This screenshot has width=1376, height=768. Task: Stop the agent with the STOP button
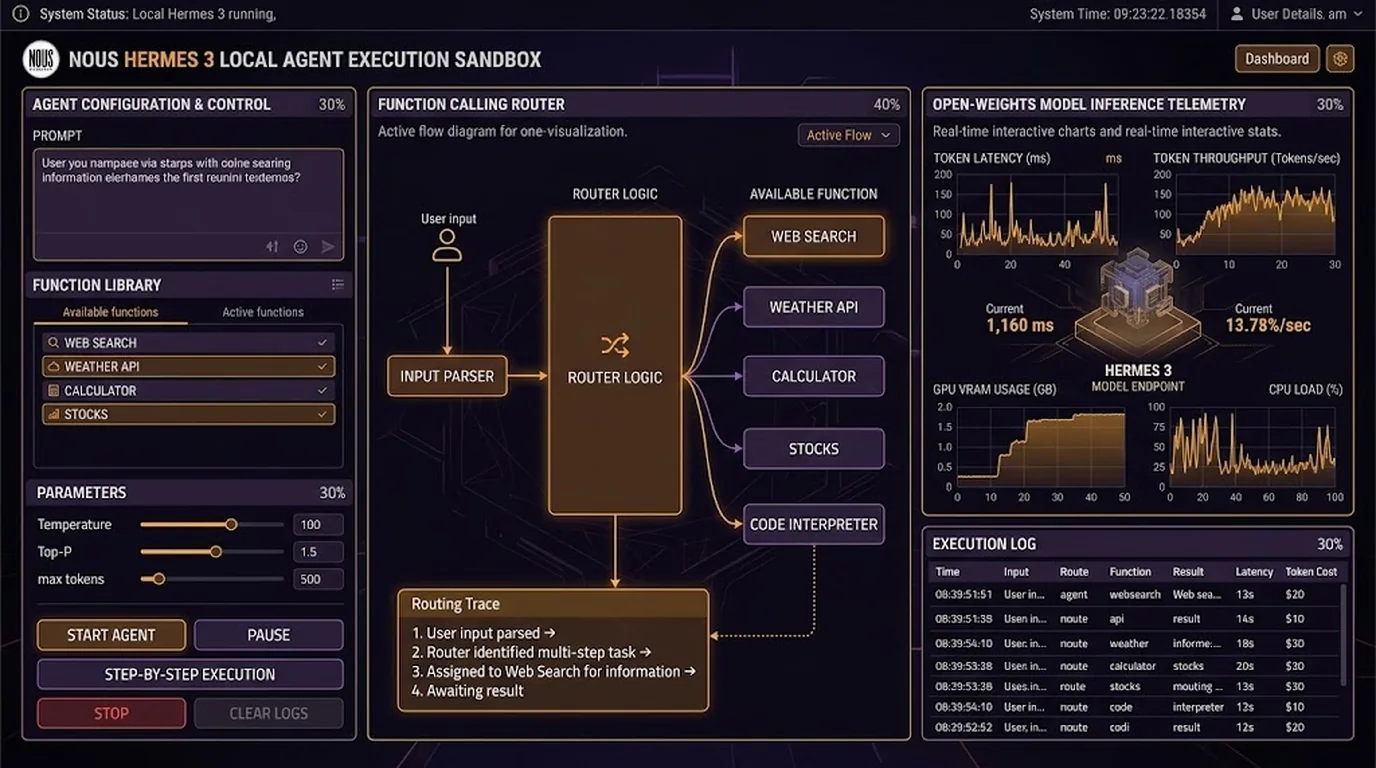coord(111,713)
